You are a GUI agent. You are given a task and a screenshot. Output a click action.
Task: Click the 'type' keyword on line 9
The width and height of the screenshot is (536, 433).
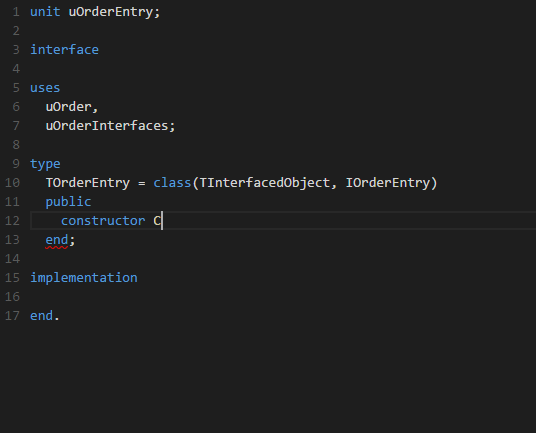(x=45, y=164)
